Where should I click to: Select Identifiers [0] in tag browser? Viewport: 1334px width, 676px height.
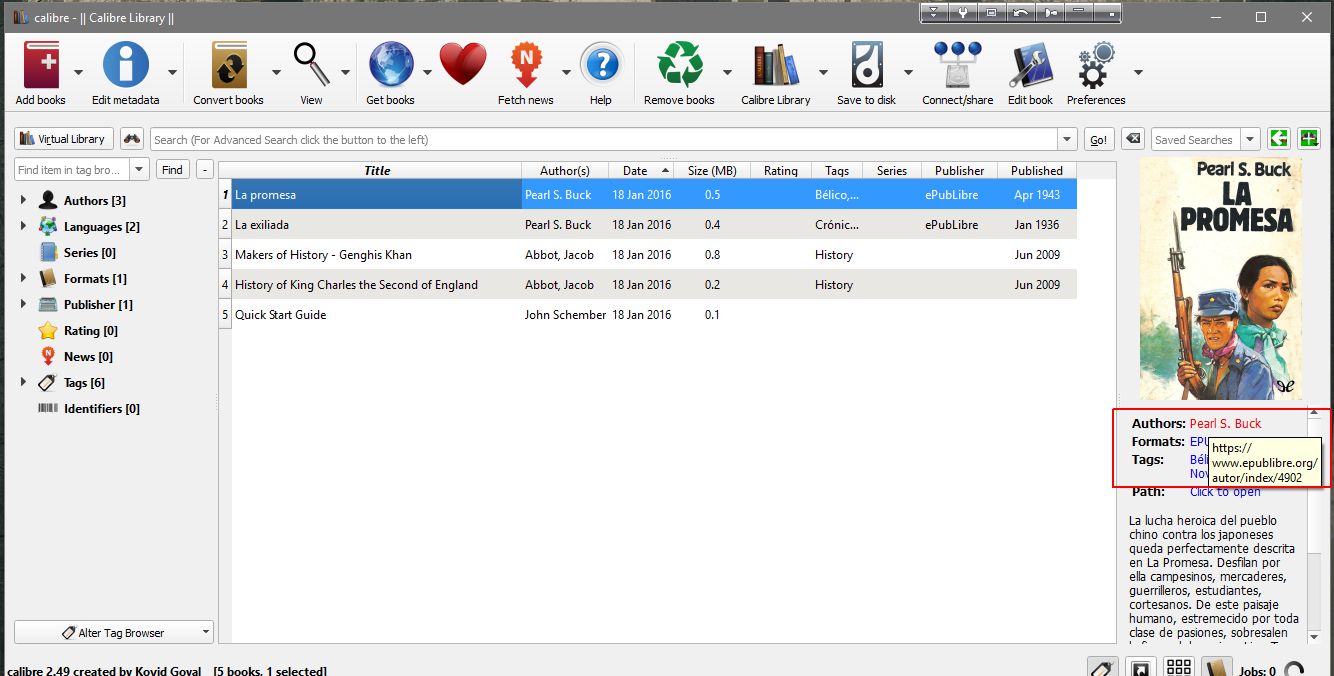point(101,408)
